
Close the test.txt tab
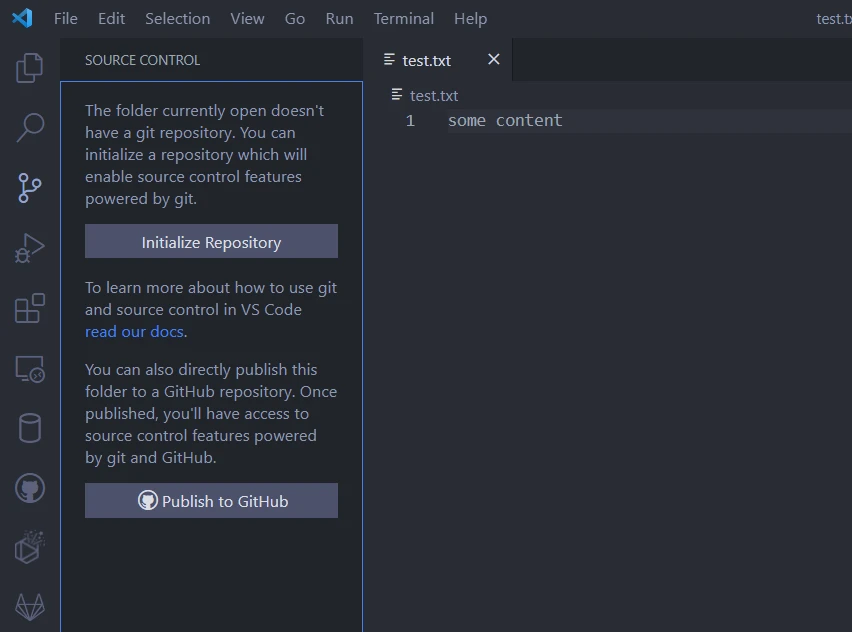(x=493, y=60)
